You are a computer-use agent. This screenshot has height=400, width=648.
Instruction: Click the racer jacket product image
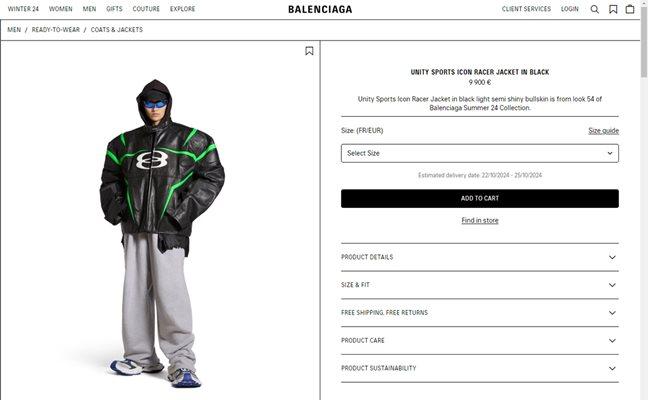pos(162,233)
